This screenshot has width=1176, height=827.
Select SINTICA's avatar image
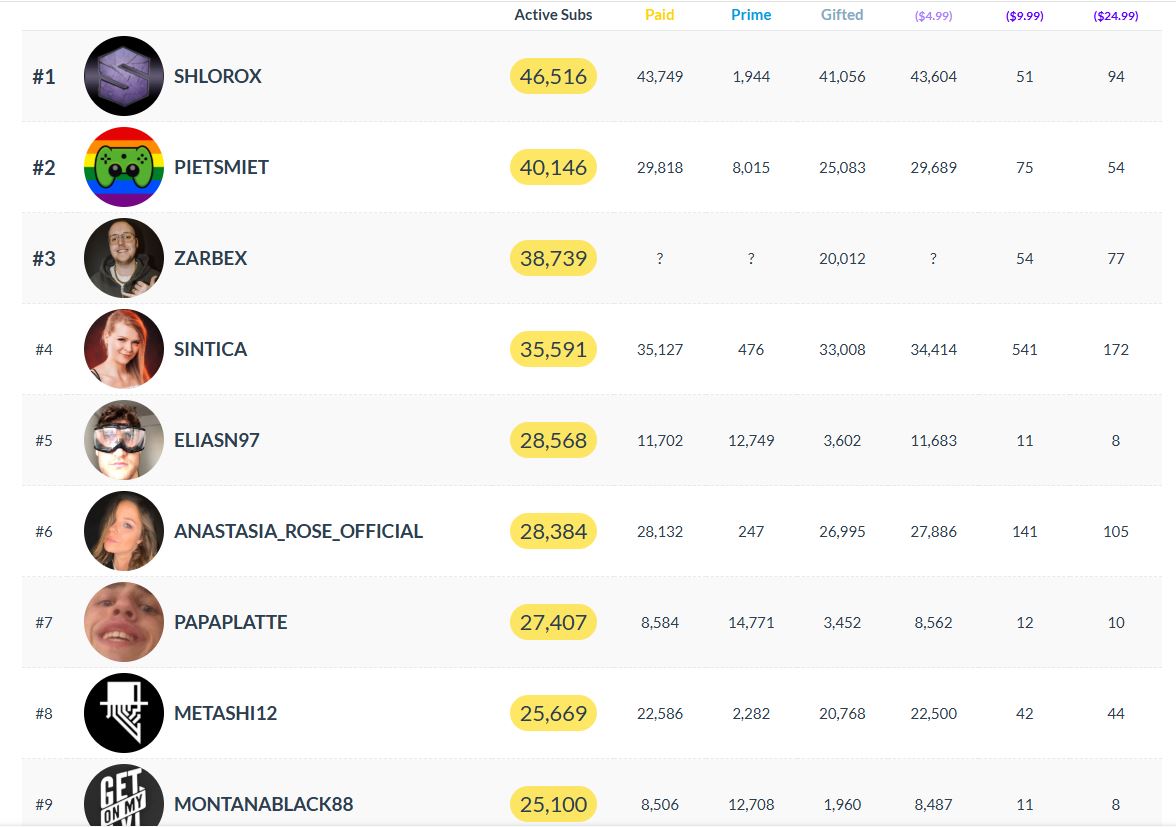click(x=123, y=349)
